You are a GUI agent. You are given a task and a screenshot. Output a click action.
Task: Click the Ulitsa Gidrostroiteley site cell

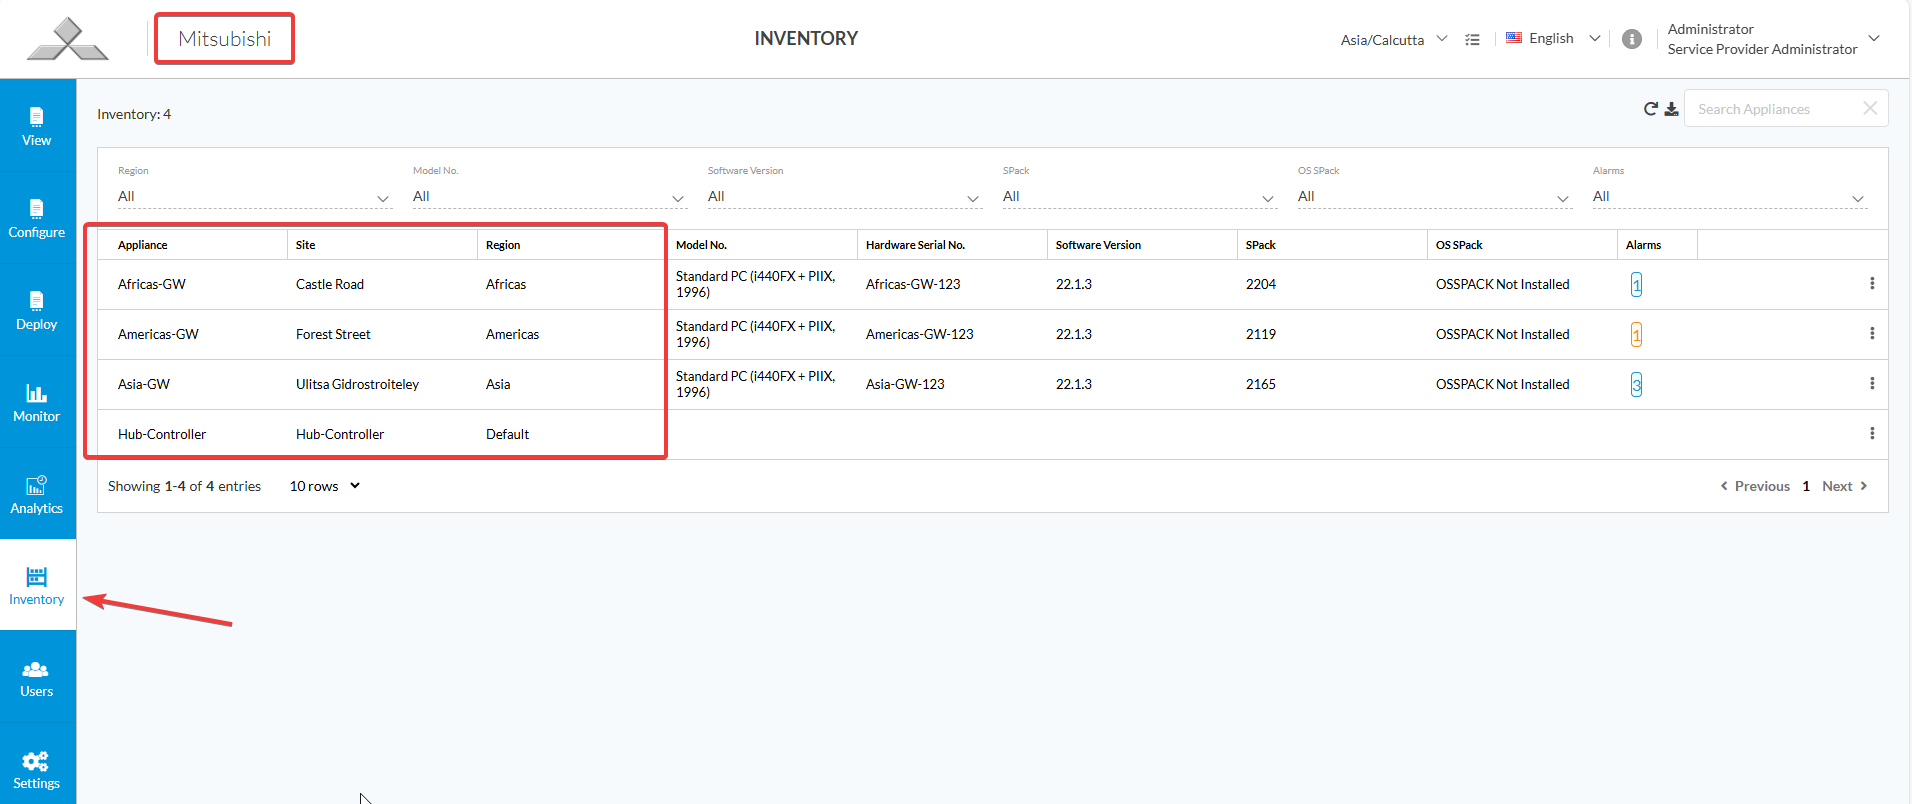click(357, 384)
